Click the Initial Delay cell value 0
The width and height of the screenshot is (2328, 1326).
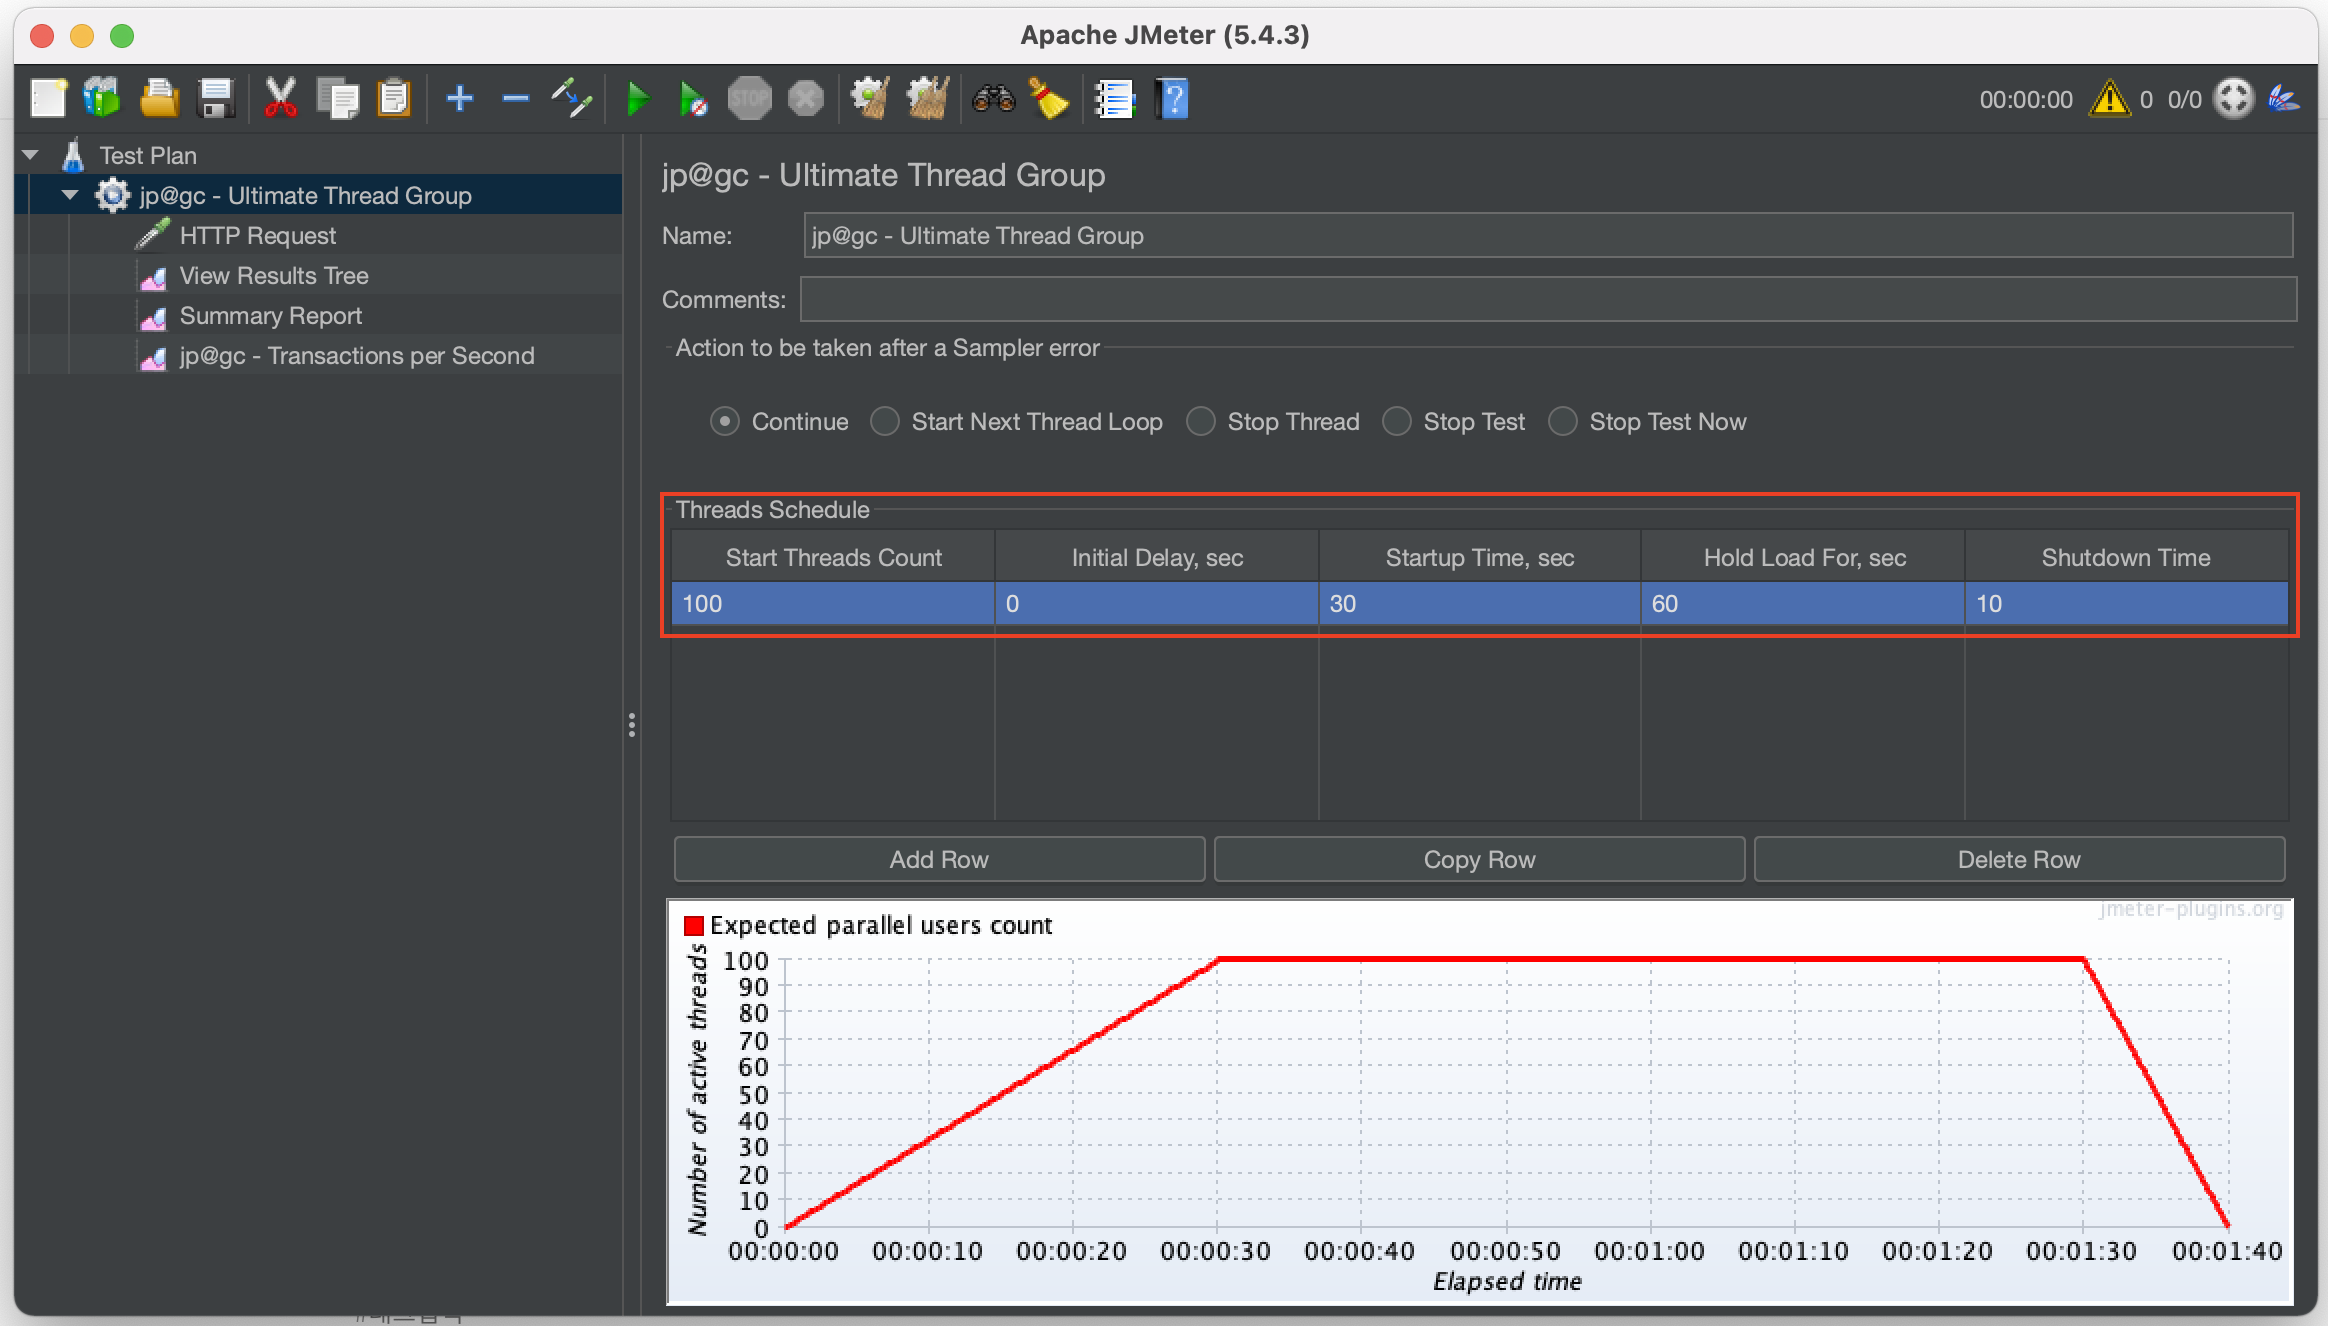[1157, 604]
